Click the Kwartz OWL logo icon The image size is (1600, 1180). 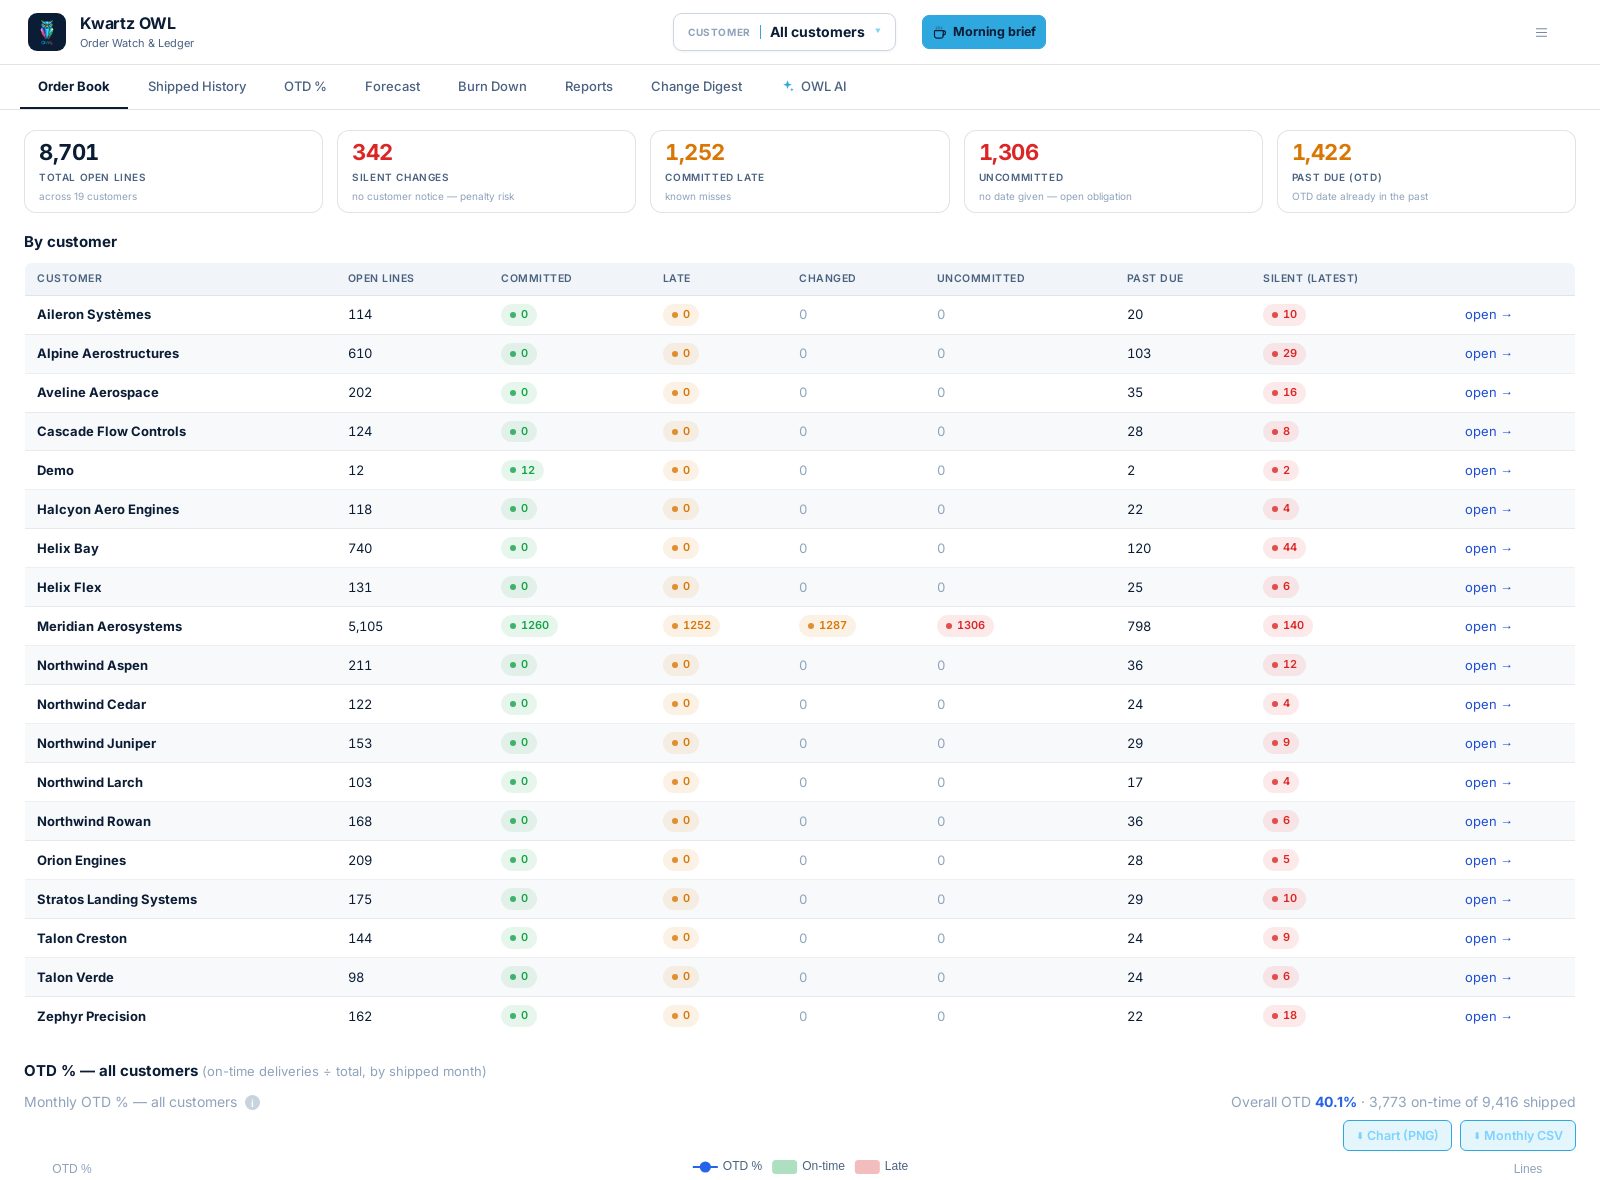click(47, 32)
